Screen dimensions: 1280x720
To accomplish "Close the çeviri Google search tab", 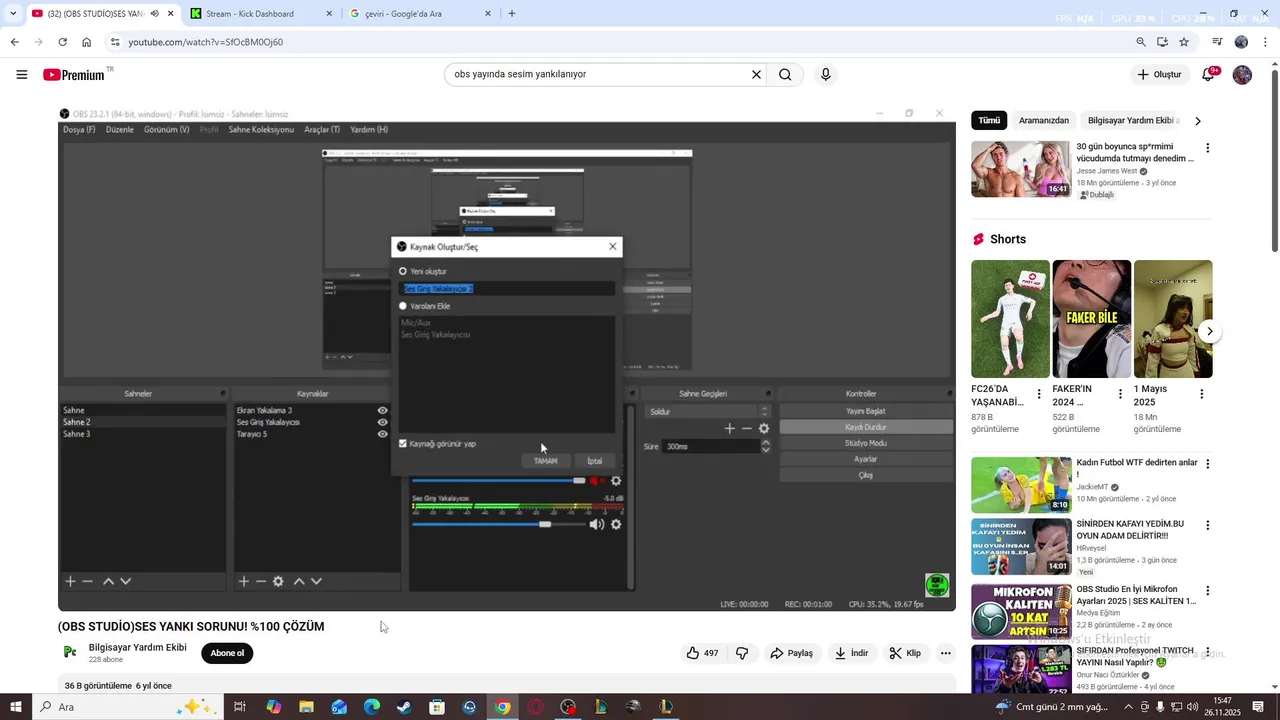I will click(x=488, y=14).
